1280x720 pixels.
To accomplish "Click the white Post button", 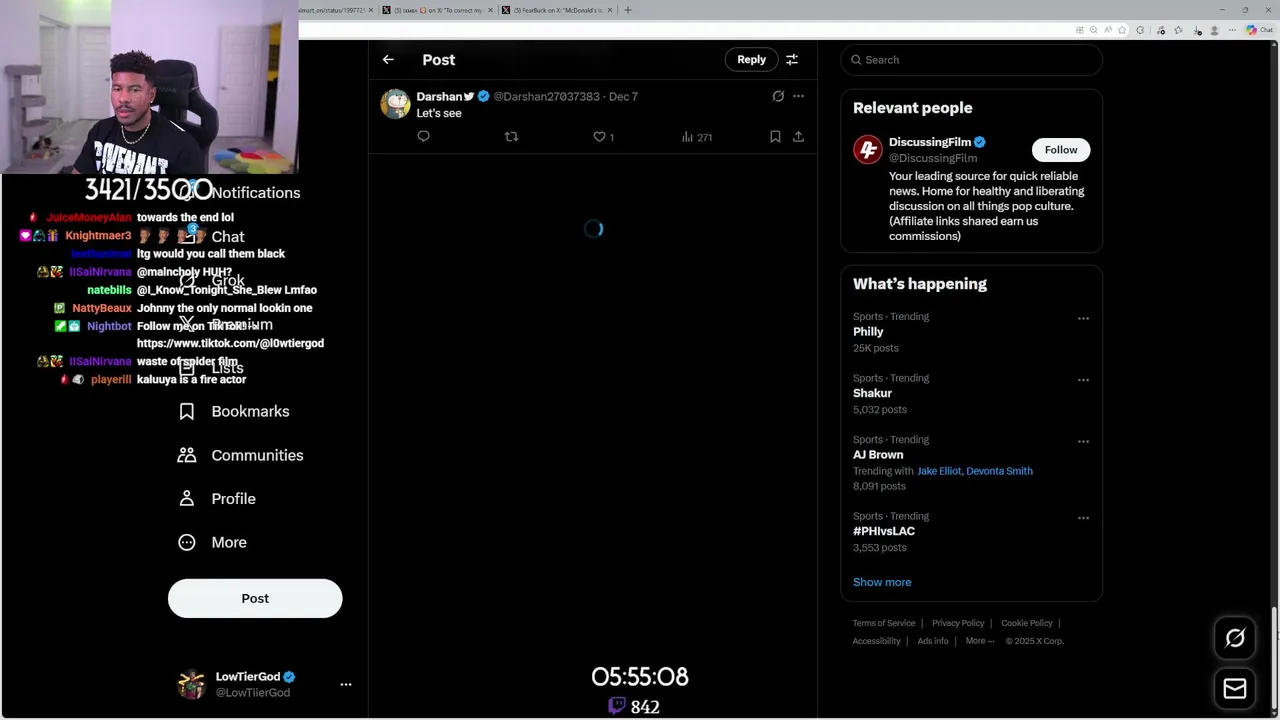I will (255, 598).
